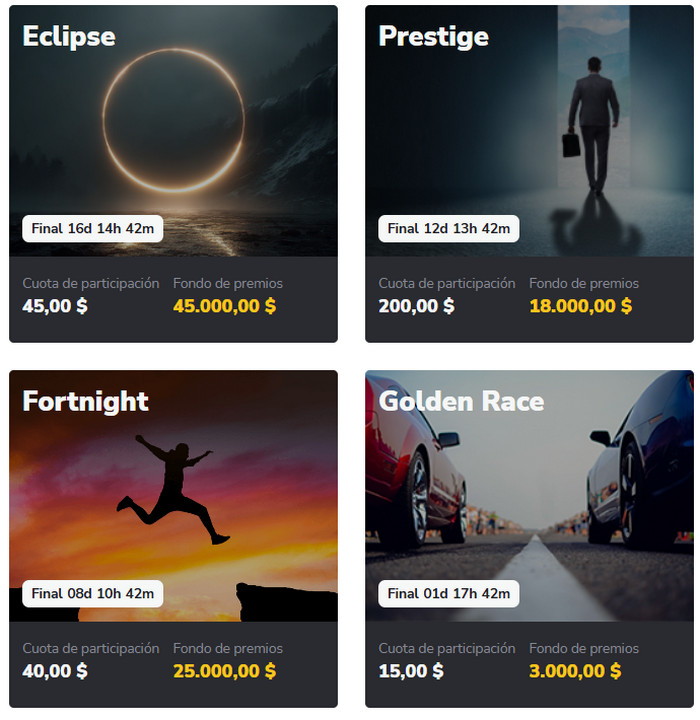
Task: Click the 3.000,00 $ prize fund amount
Action: (x=575, y=671)
